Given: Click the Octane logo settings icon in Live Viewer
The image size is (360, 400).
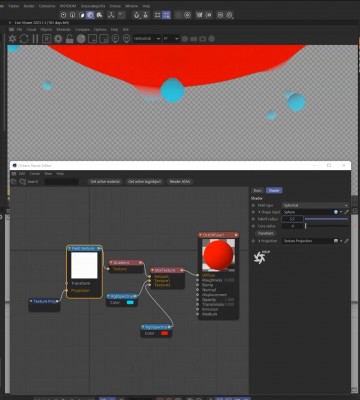Looking at the screenshot, I should (x=13, y=39).
